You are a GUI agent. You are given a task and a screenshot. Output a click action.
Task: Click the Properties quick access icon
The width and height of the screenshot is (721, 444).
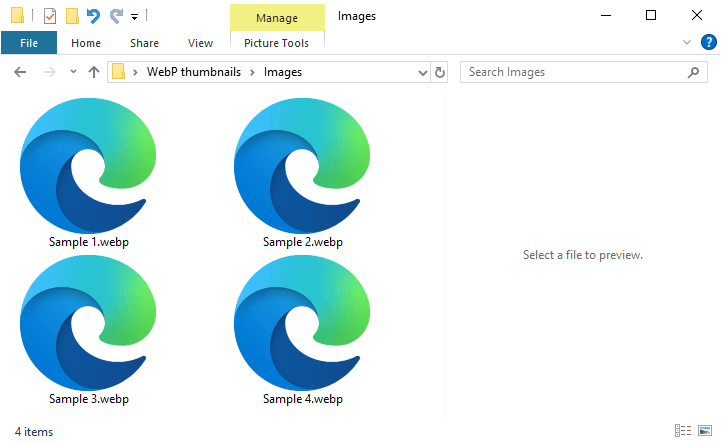coord(50,16)
